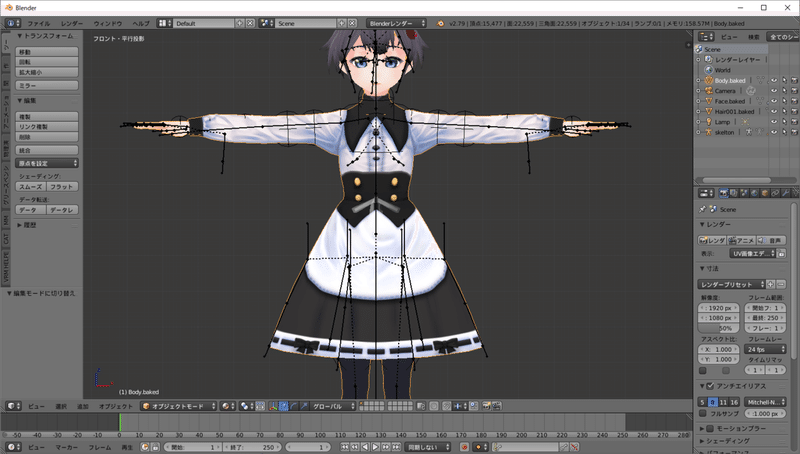This screenshot has width=800, height=454.
Task: Expand the 履歴 panel
Action: [19, 225]
